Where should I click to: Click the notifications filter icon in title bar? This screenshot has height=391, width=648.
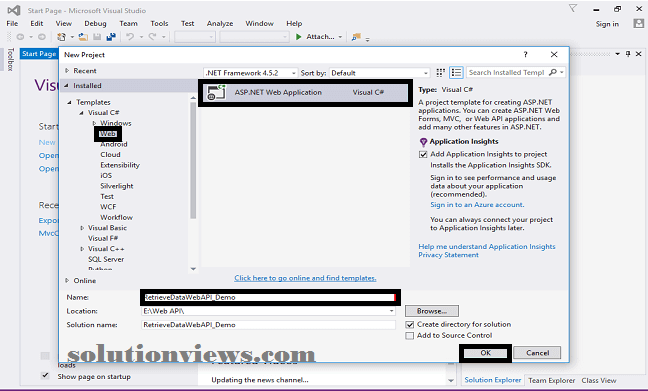click(572, 8)
